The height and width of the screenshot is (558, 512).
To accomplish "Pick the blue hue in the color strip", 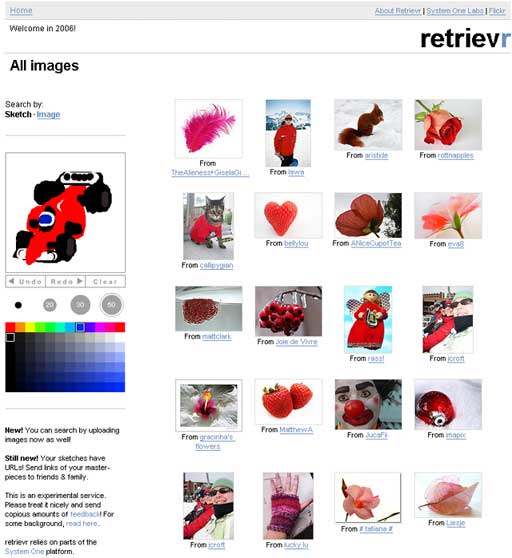I will point(80,327).
